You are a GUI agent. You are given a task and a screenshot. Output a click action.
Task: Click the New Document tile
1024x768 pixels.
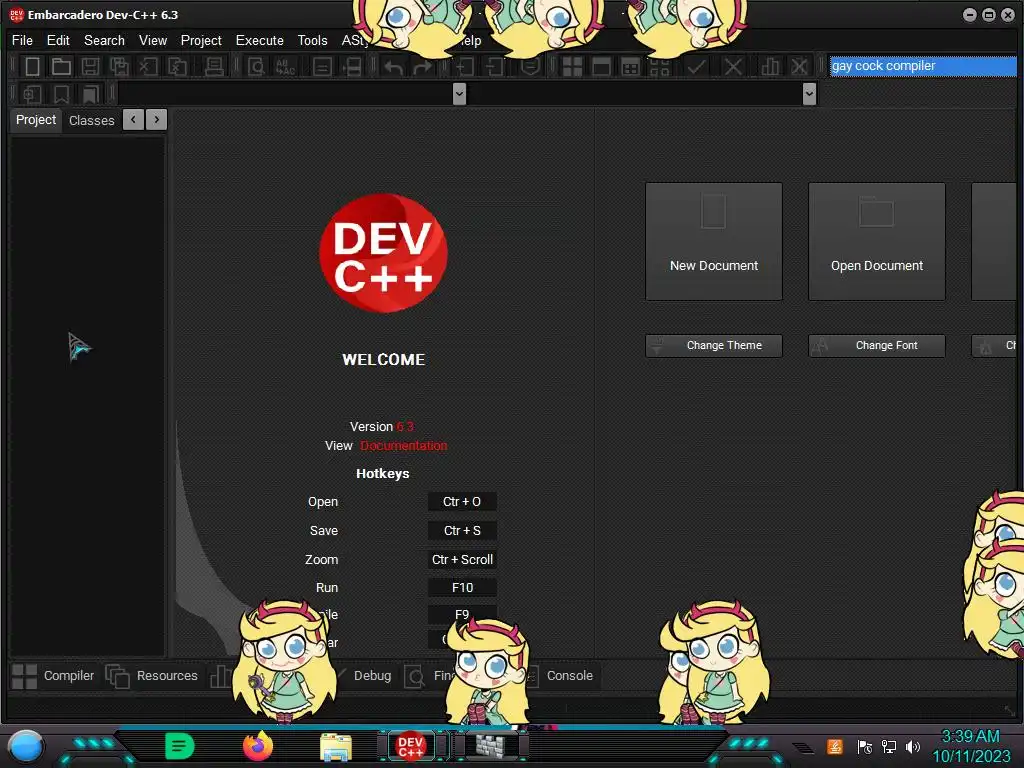pos(714,242)
